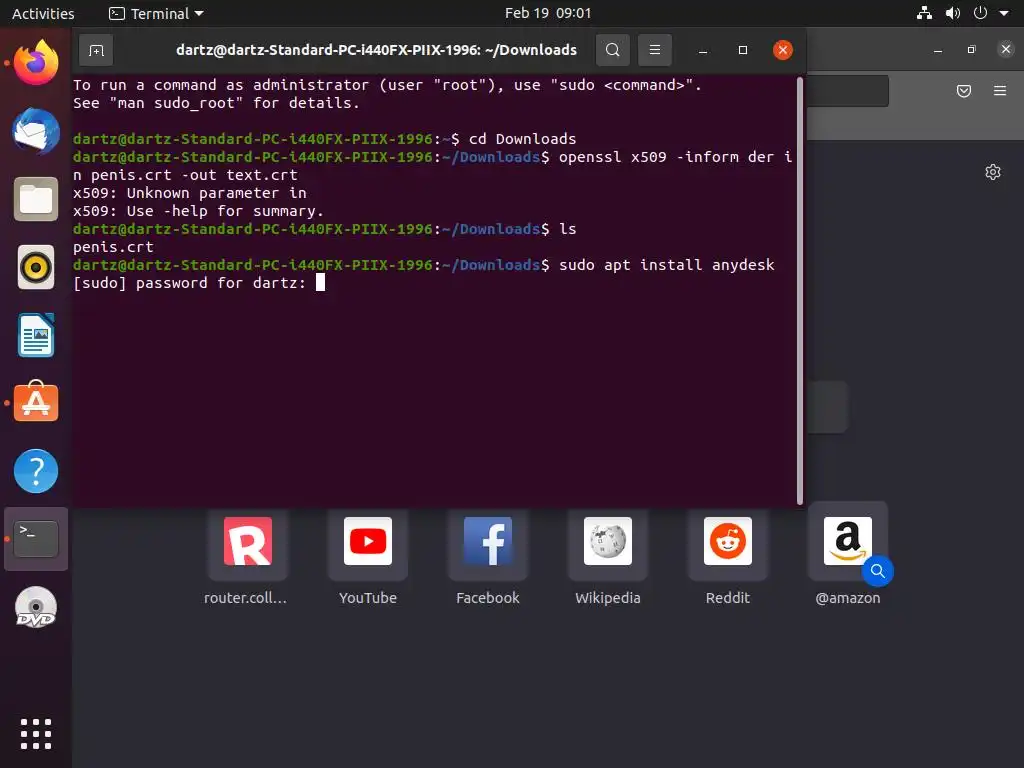Click the terminal window title text
The height and width of the screenshot is (768, 1024).
point(376,50)
